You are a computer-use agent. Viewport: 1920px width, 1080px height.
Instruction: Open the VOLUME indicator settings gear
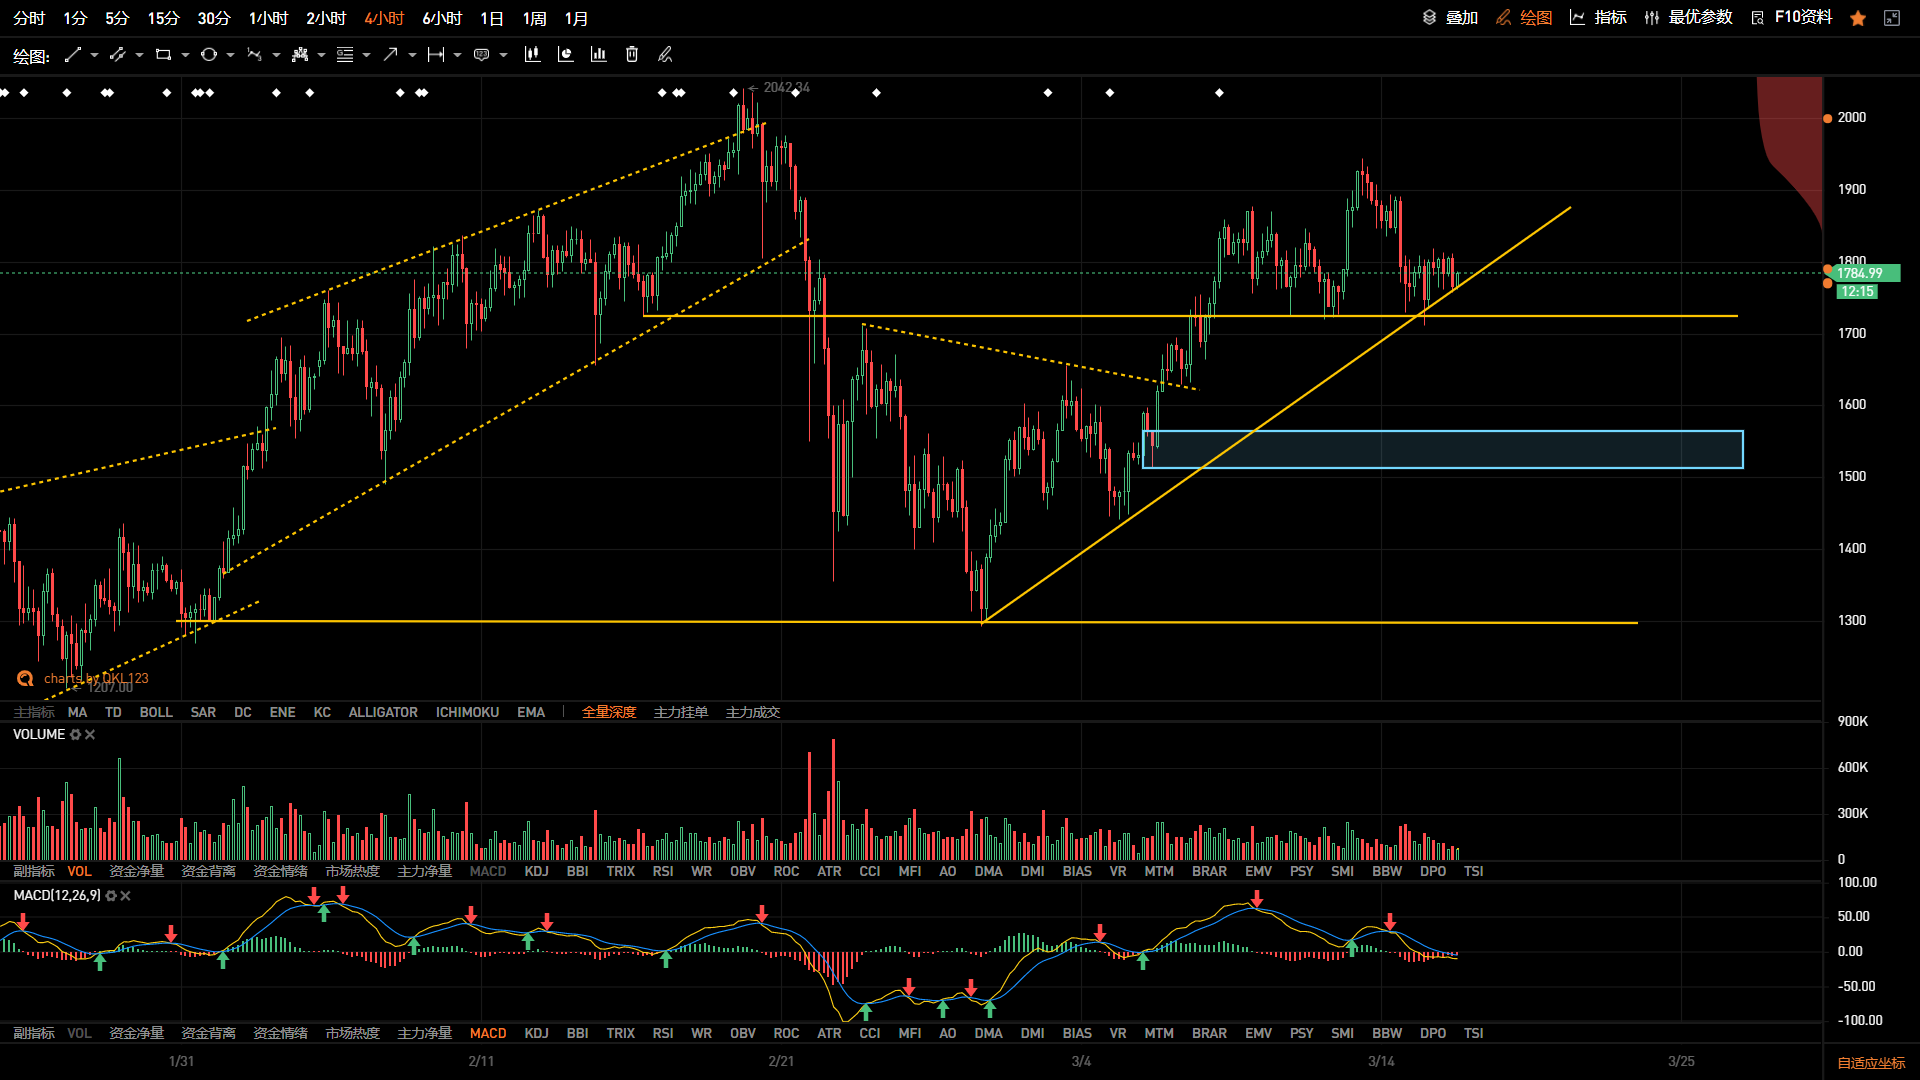coord(75,735)
